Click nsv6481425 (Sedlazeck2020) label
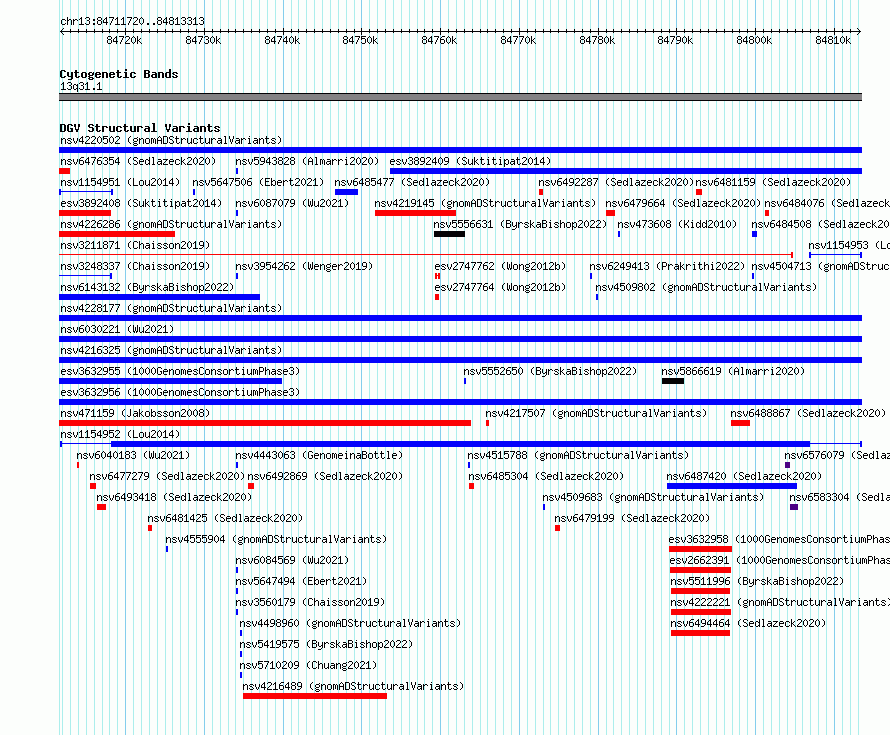The image size is (890, 735). [x=225, y=518]
